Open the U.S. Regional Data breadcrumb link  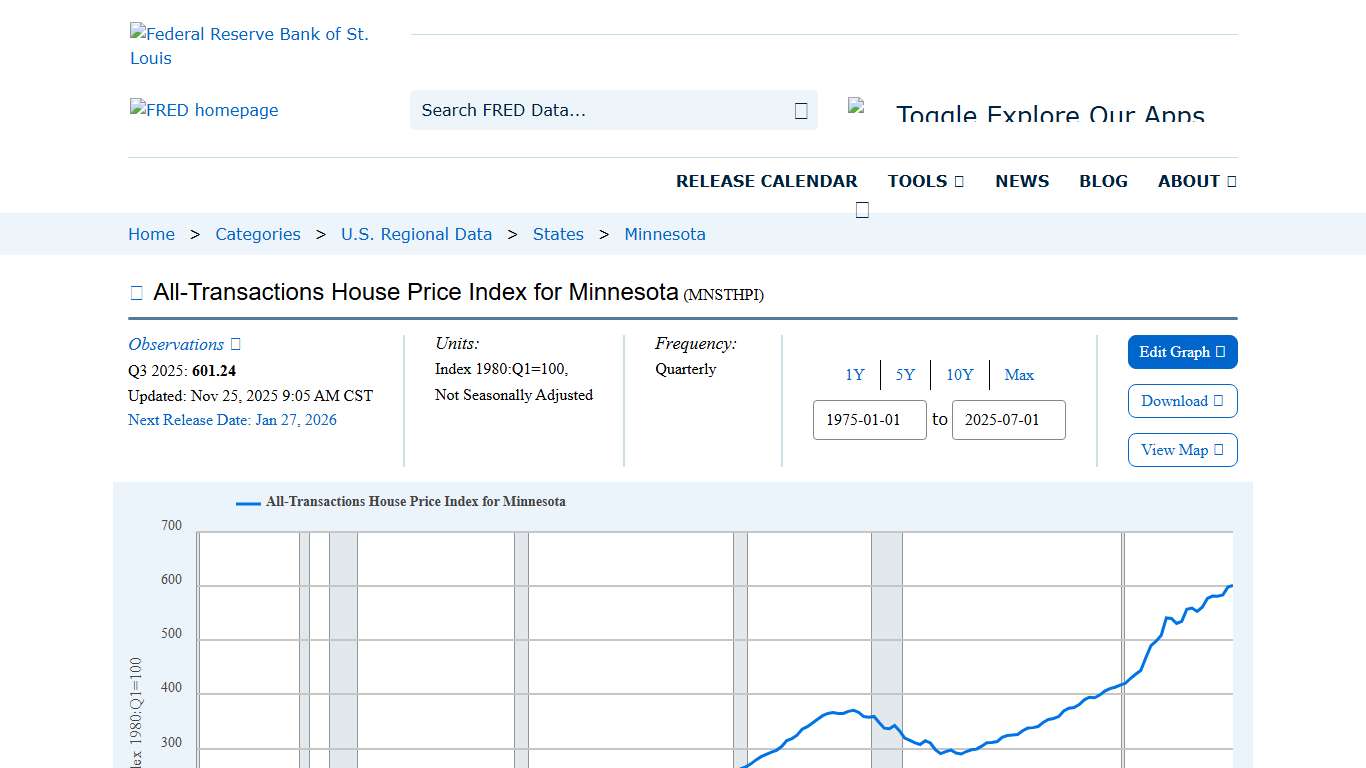coord(416,233)
